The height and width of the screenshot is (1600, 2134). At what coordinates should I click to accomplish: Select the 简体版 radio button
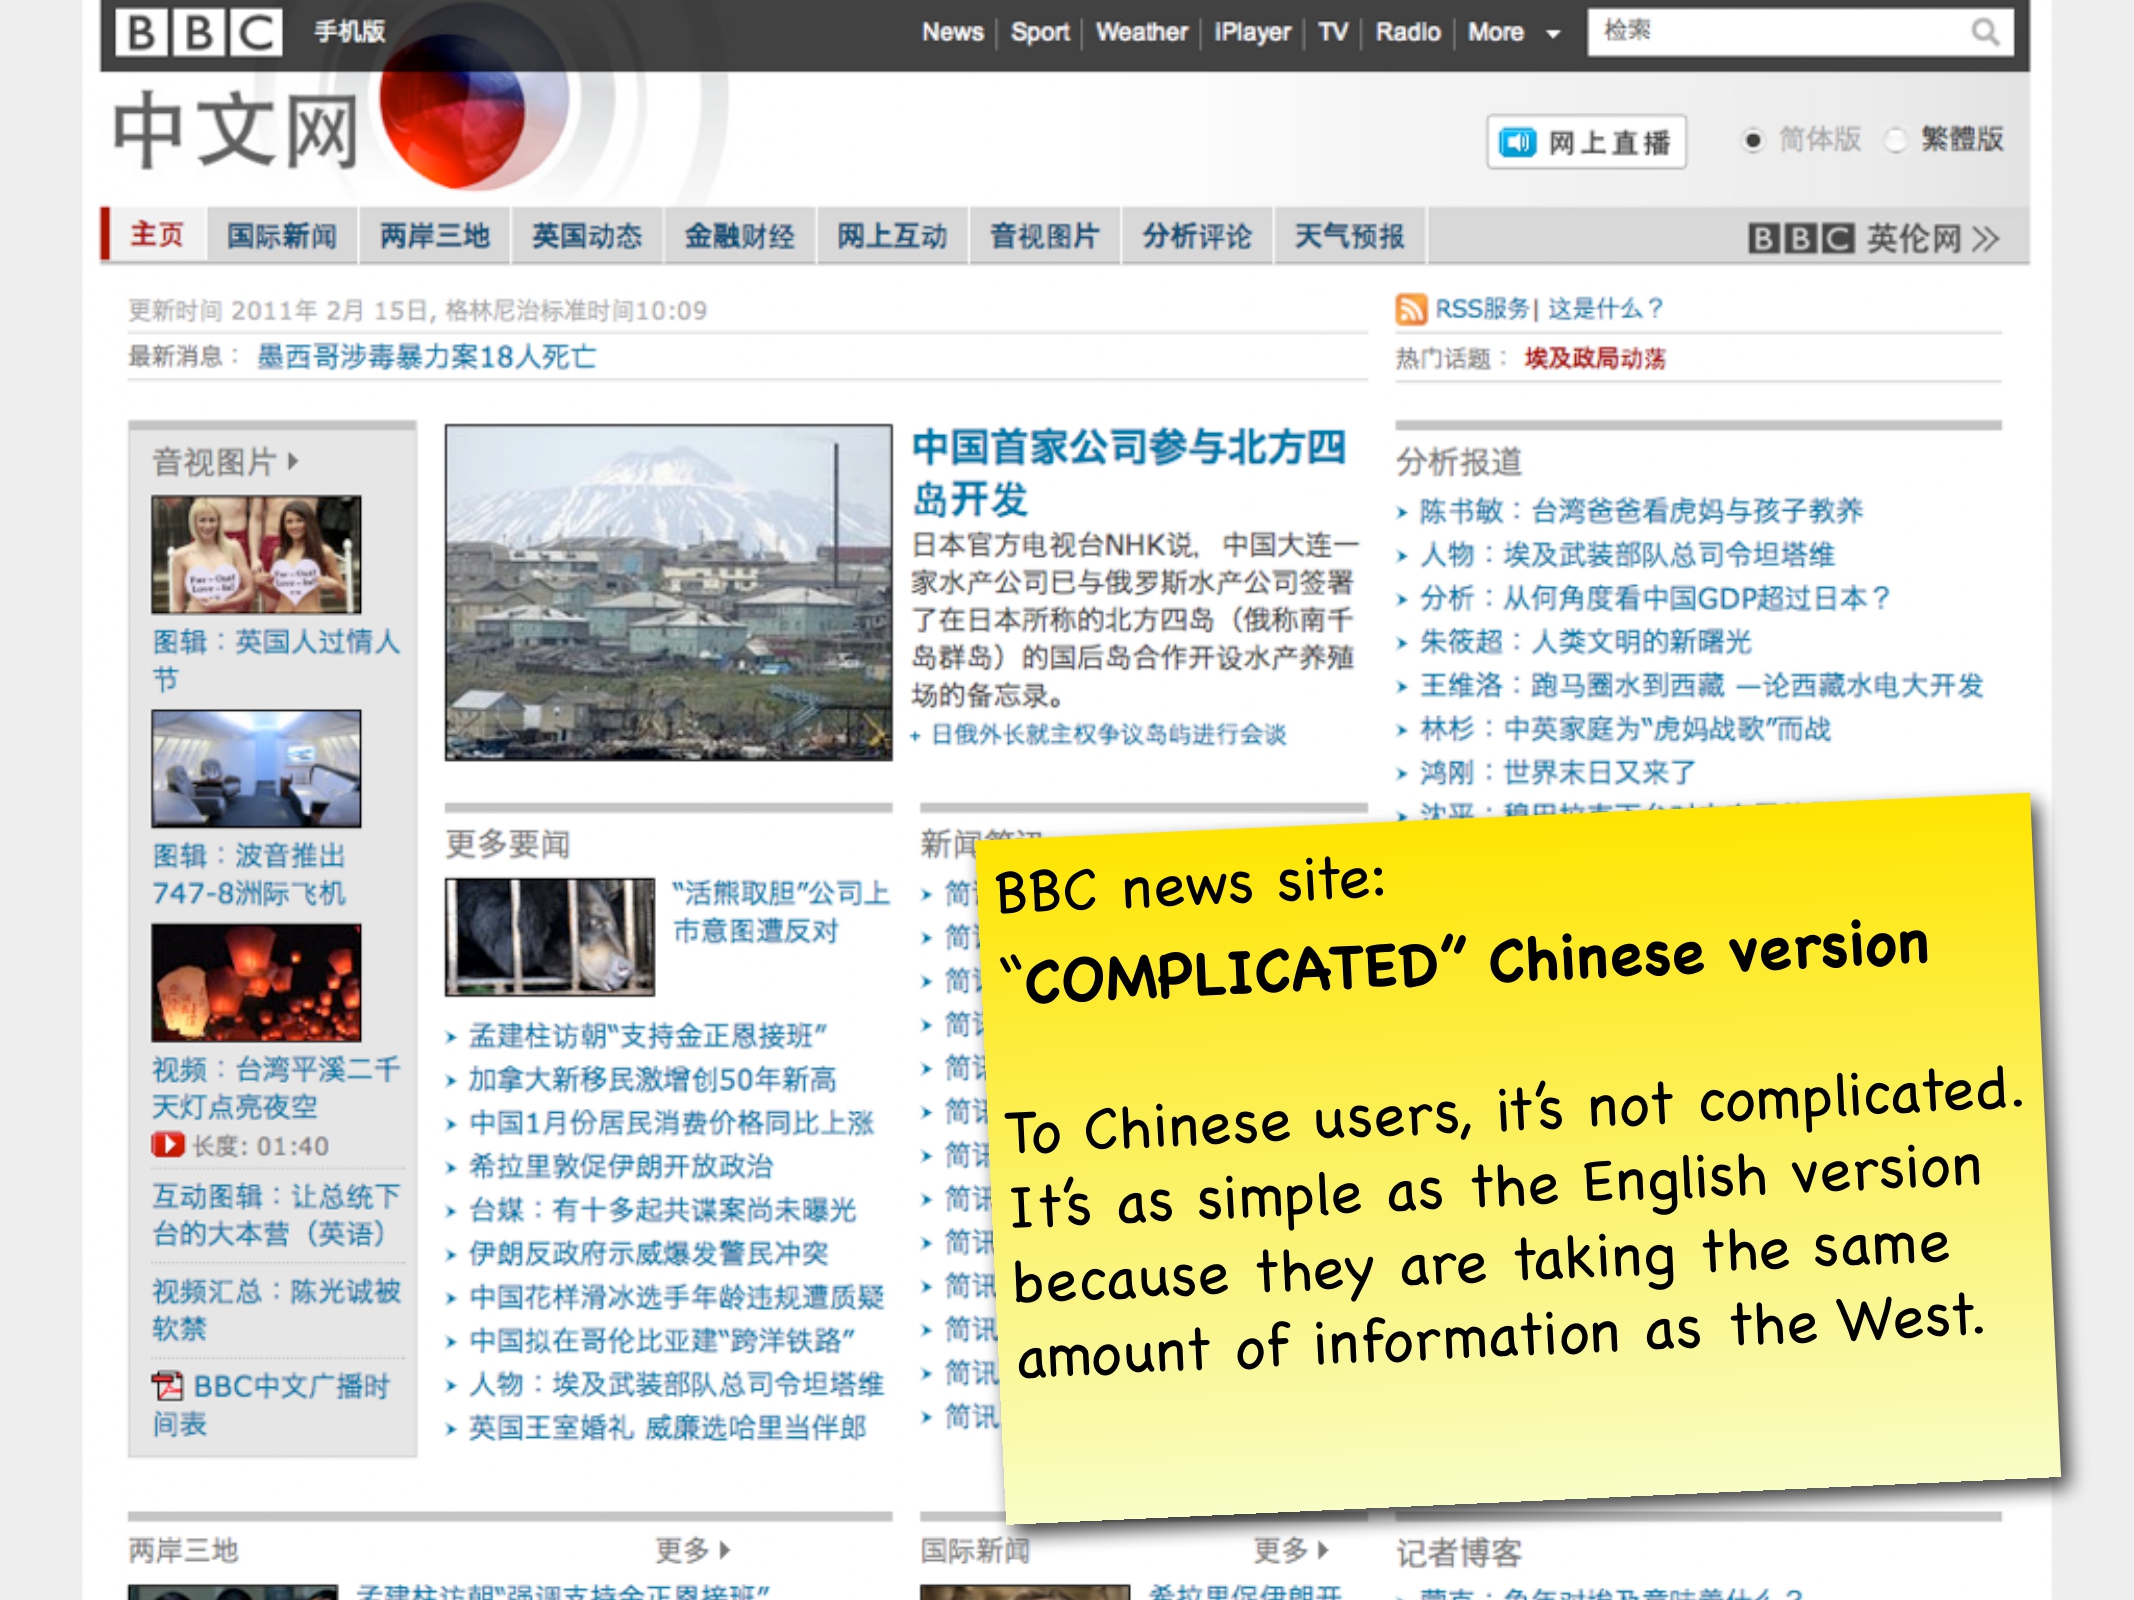point(1752,140)
